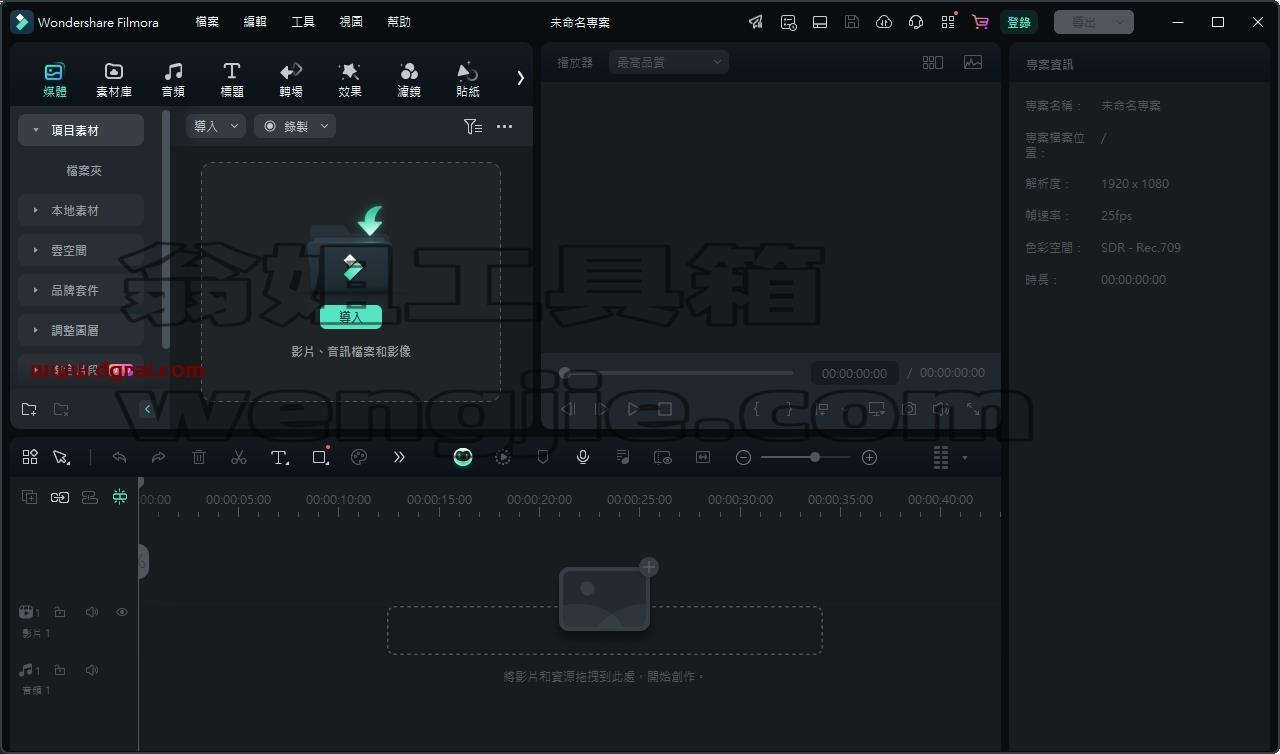Screen dimensions: 1280x754
Task: Open the 視圖 view menu
Action: [x=351, y=22]
